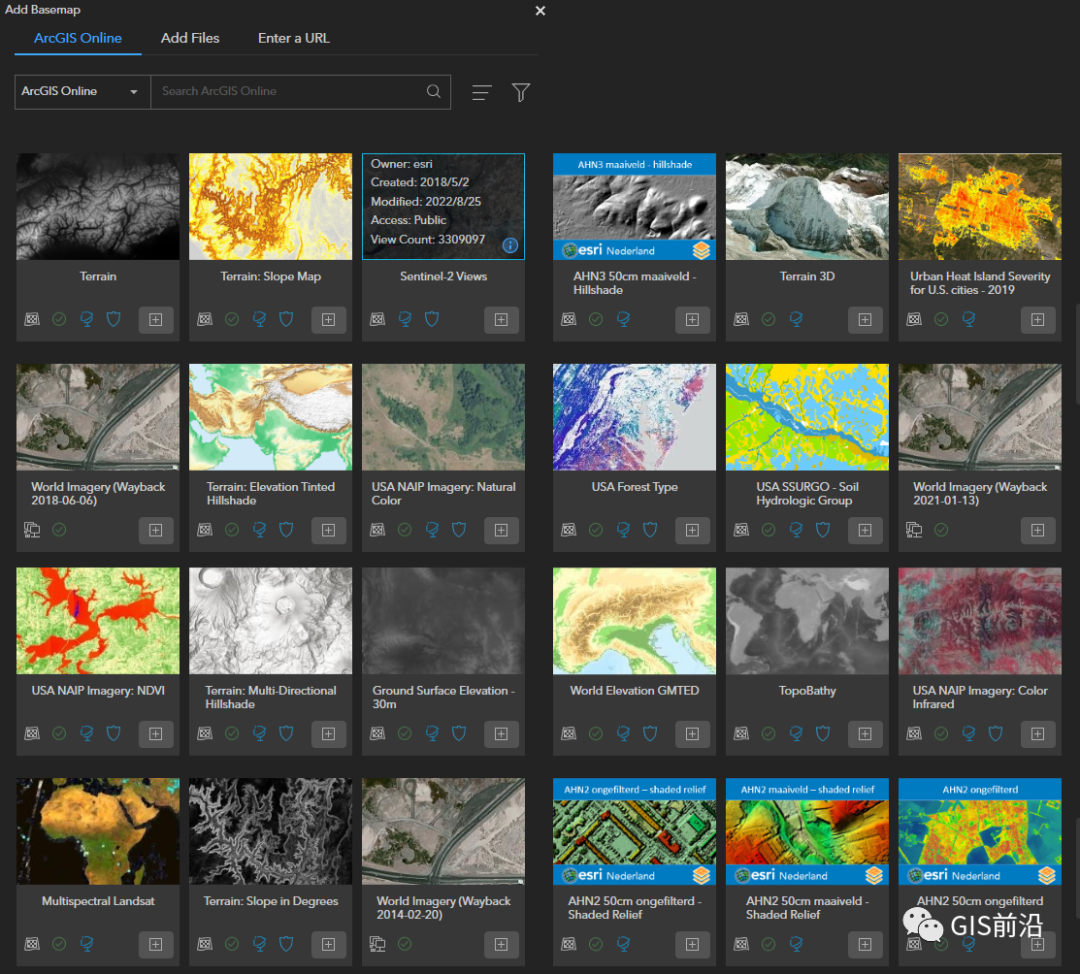Click the globe icon under AHN2 50cm maaiveld - Shaded Relief

[x=796, y=944]
